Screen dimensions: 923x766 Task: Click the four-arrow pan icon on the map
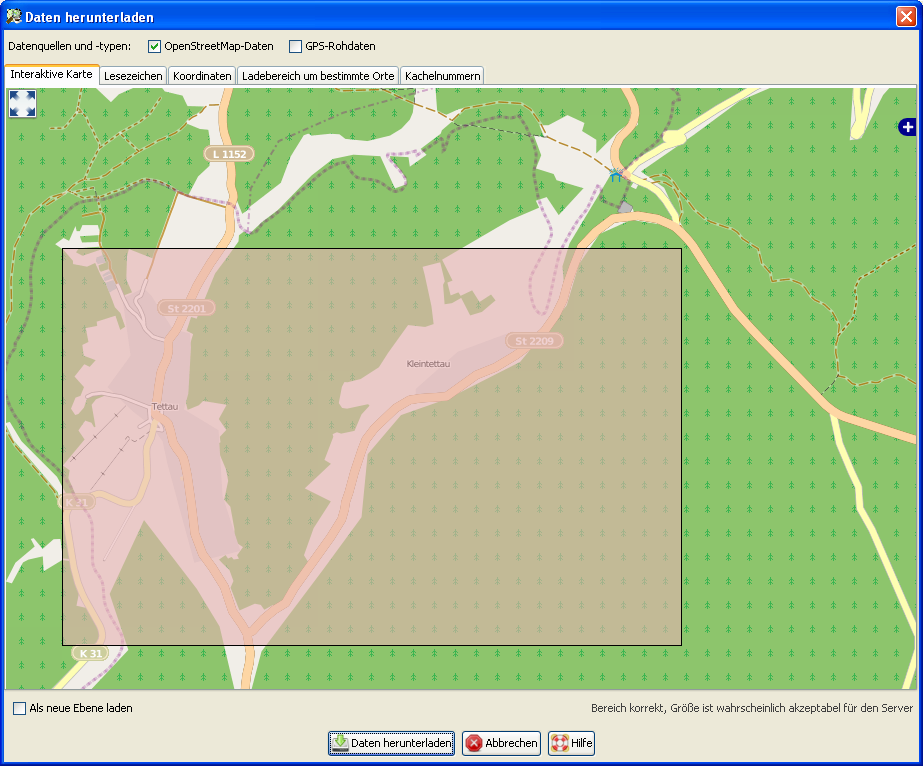coord(22,103)
